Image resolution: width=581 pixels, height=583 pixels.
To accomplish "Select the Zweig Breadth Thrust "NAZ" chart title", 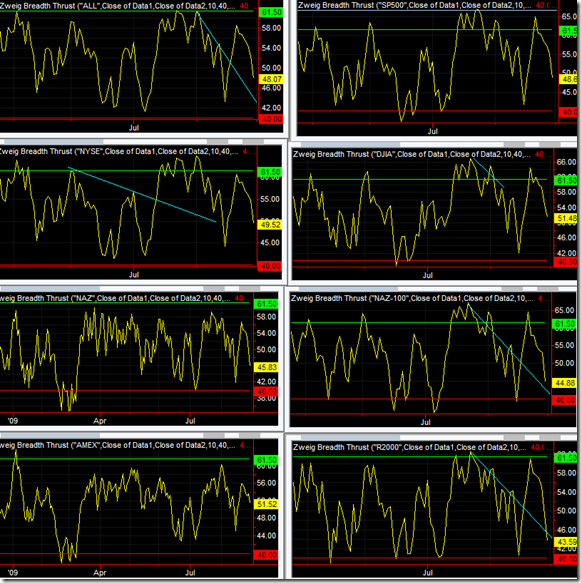I will coord(115,298).
